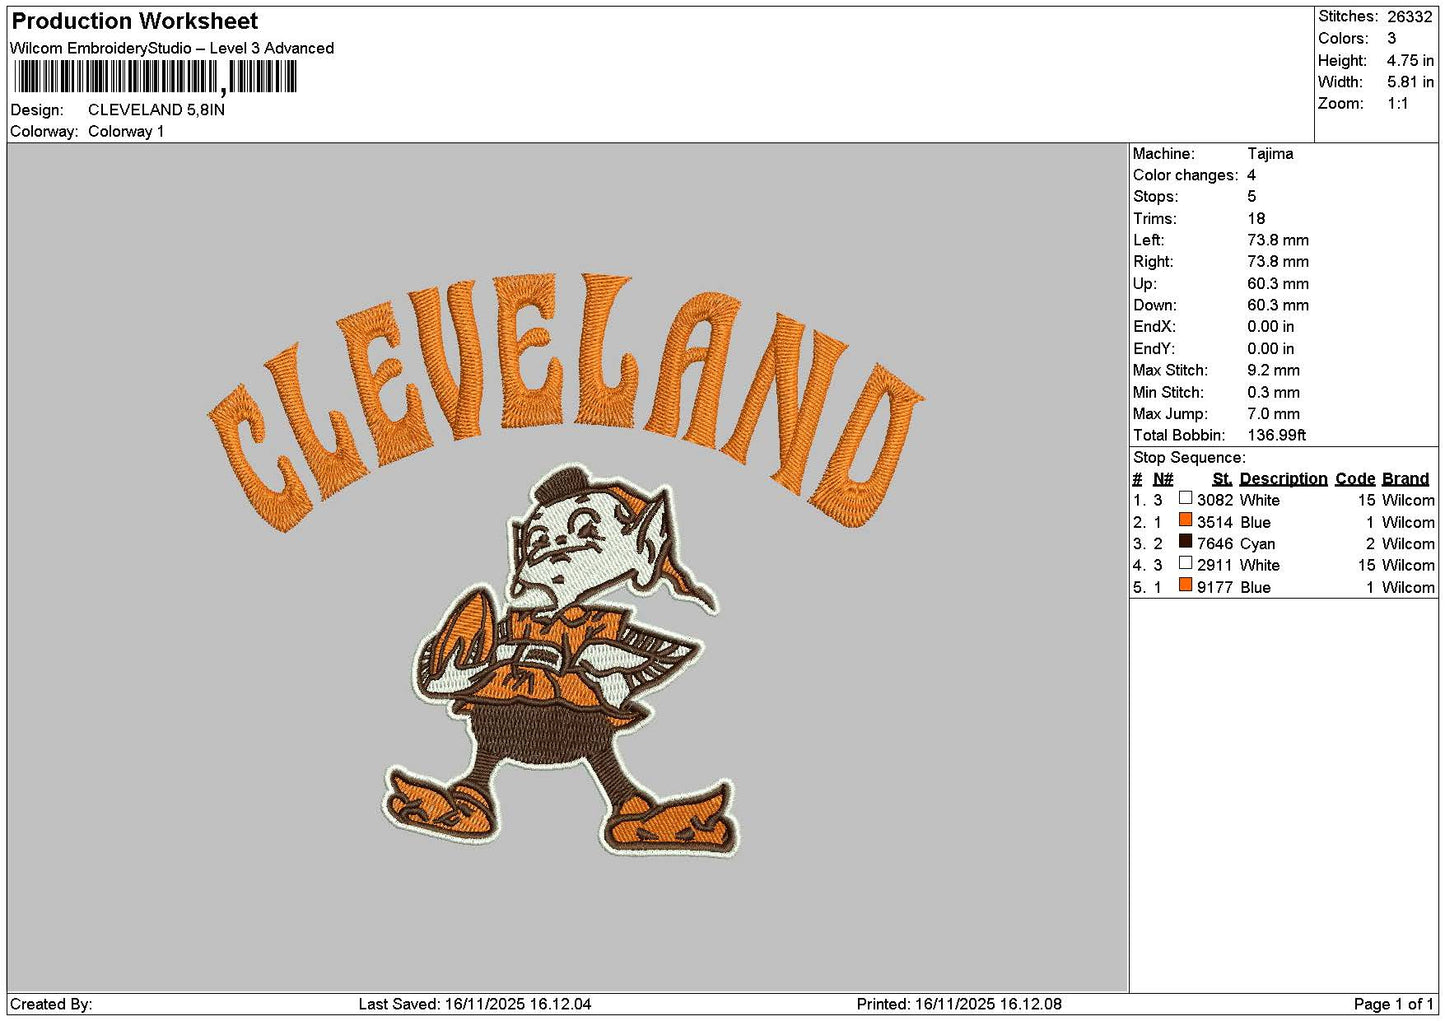
Task: Click the Trims value 18
Action: [1256, 219]
